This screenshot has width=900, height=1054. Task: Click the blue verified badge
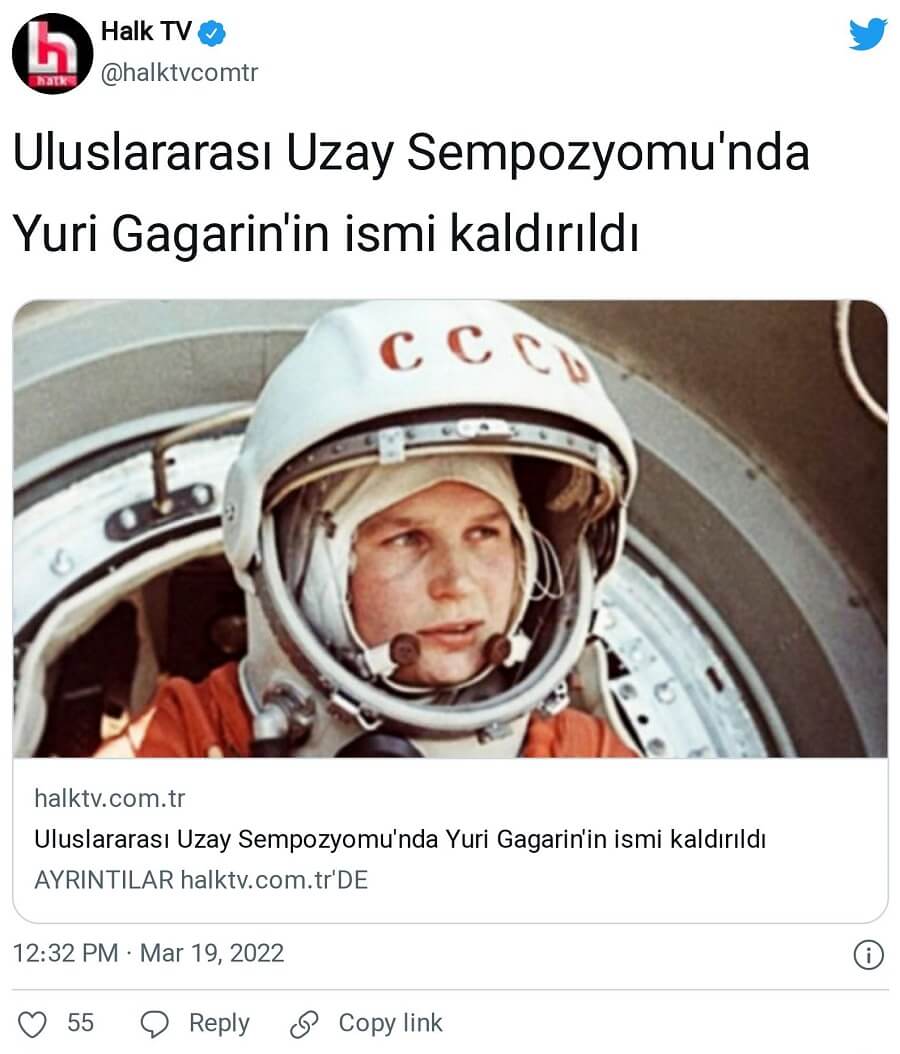212,33
